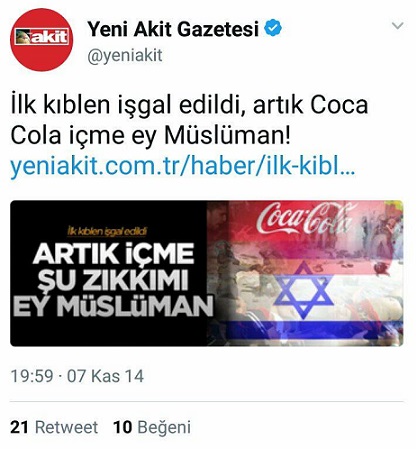The width and height of the screenshot is (416, 449).
Task: Click the "EY MÜSLÜMAN" line in the image
Action: tap(113, 305)
